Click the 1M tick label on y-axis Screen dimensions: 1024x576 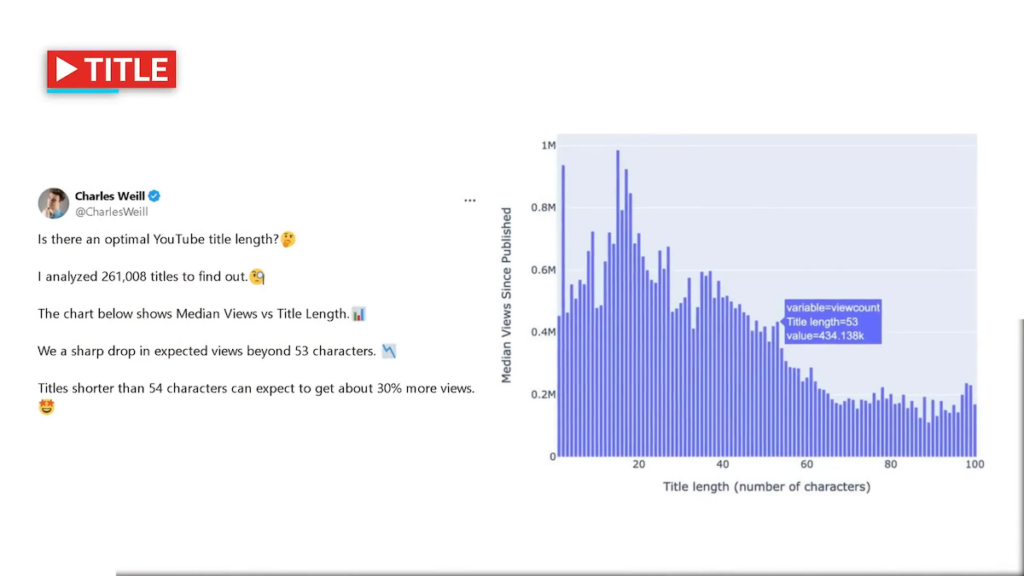click(548, 146)
